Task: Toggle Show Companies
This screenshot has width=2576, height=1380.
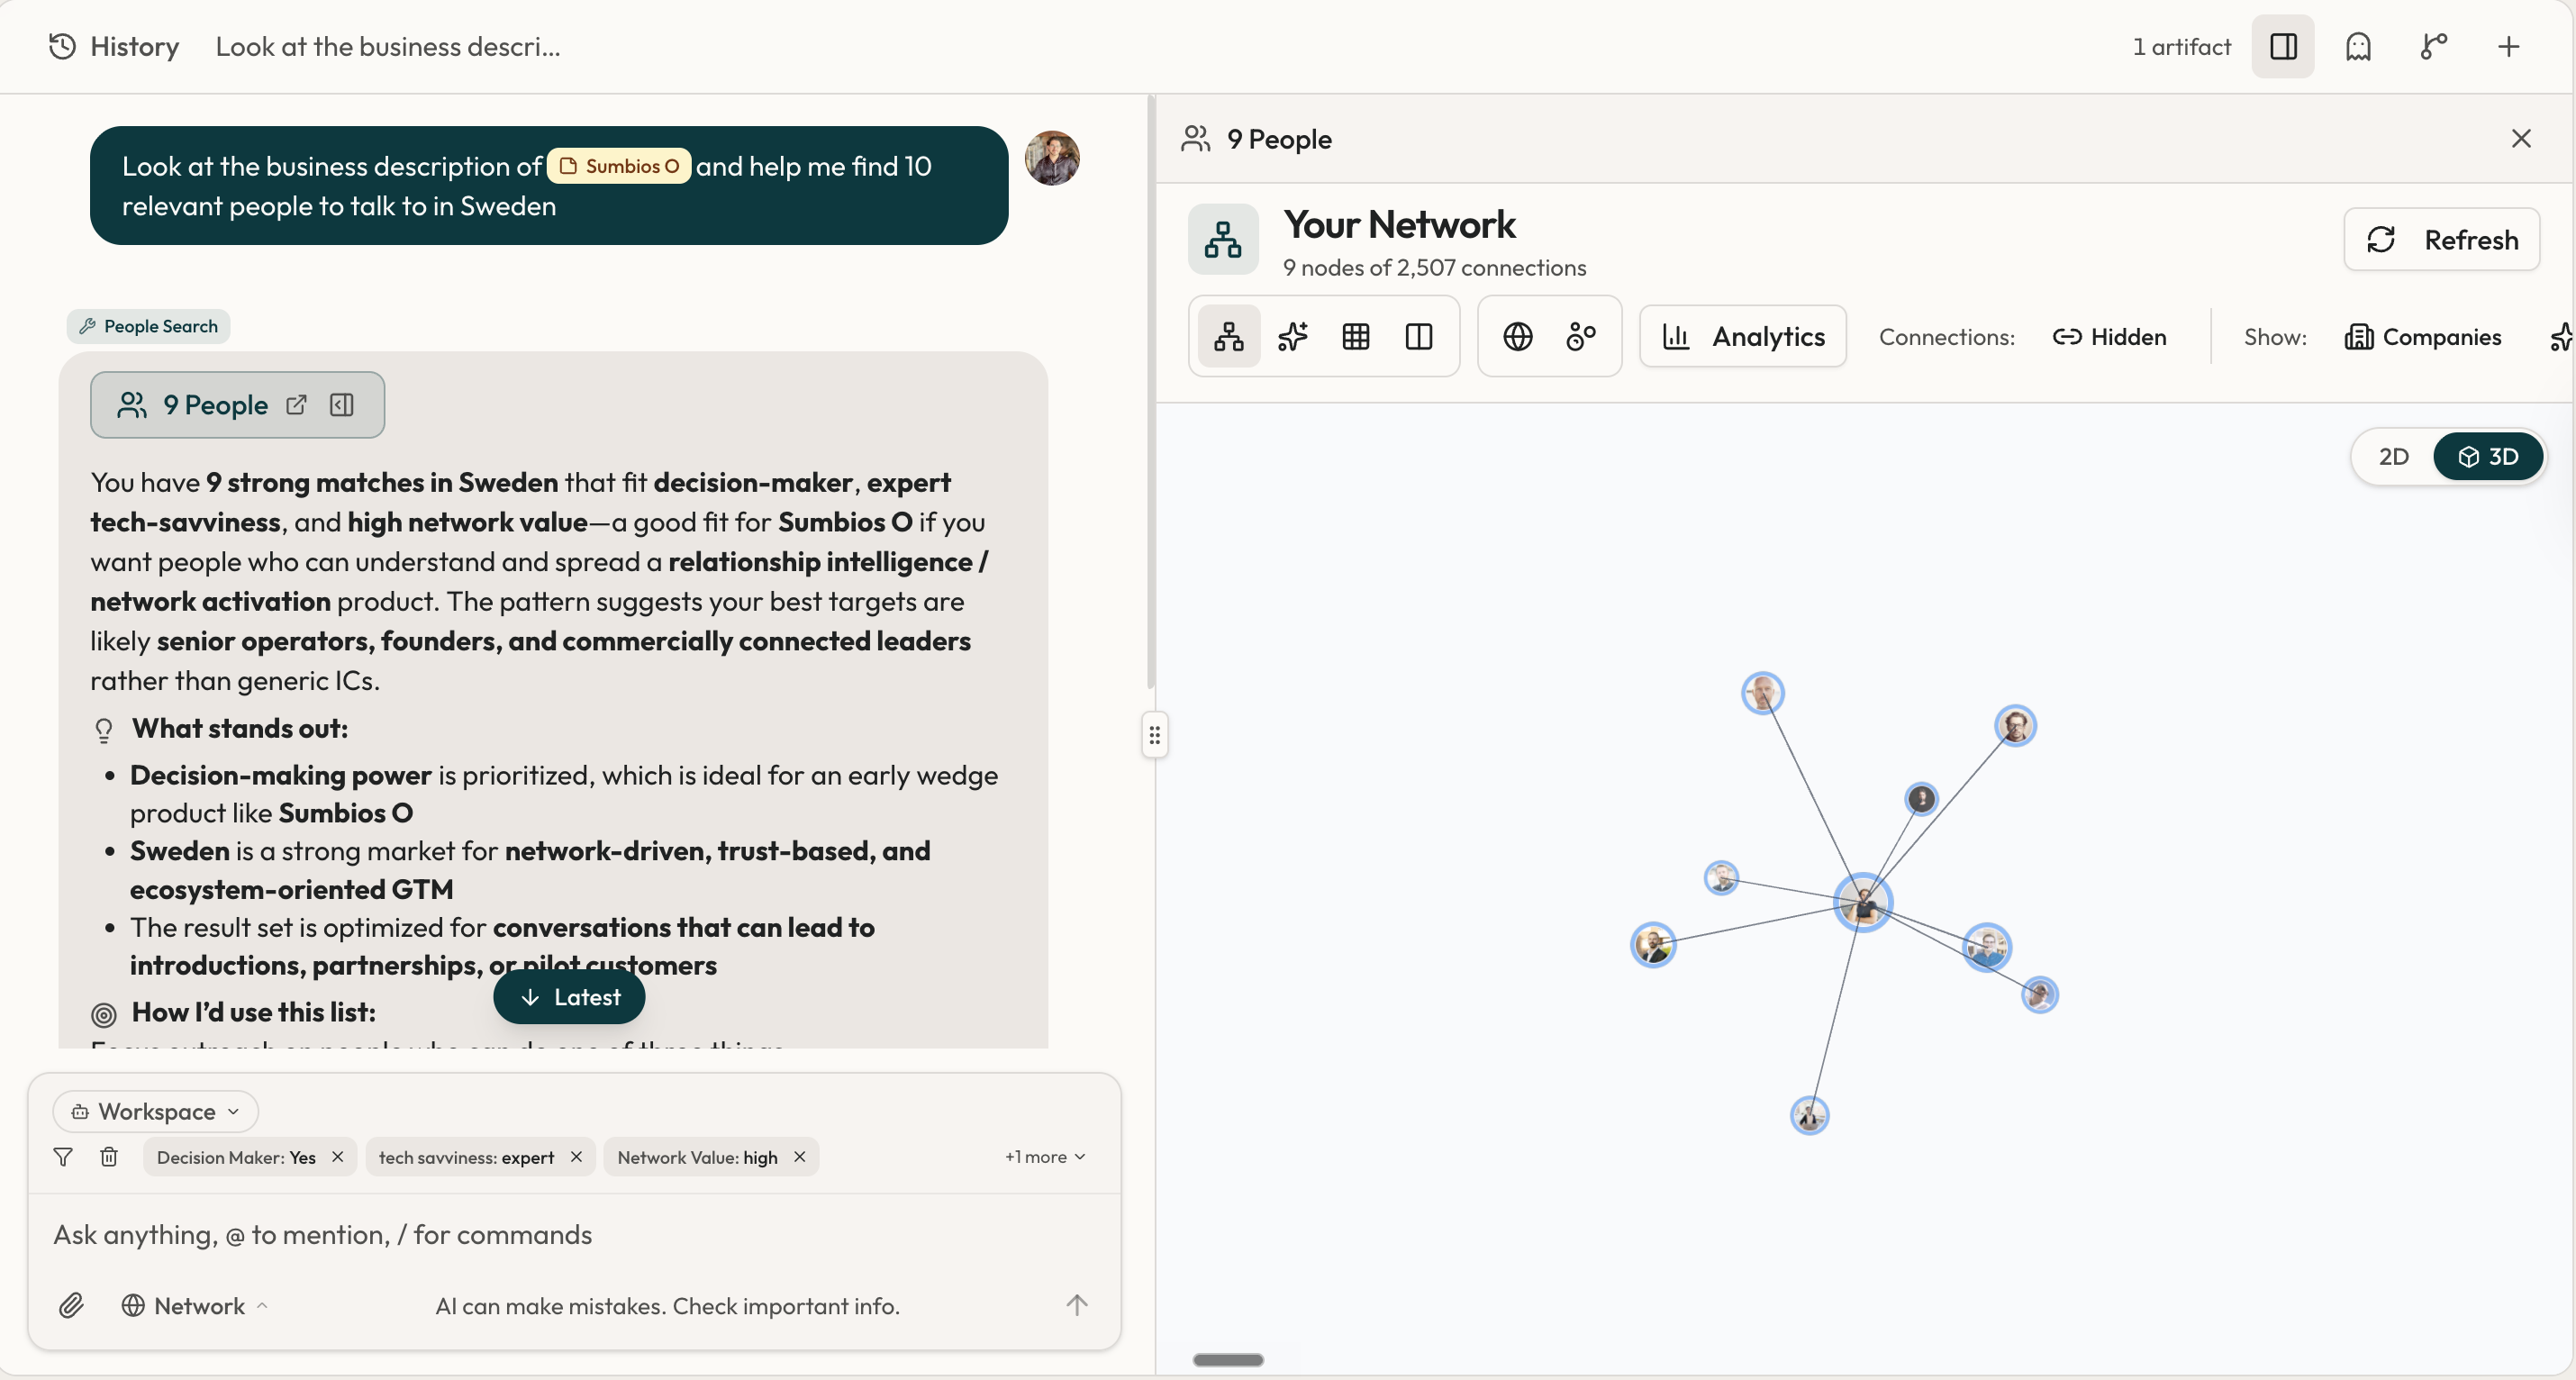Action: click(2423, 337)
